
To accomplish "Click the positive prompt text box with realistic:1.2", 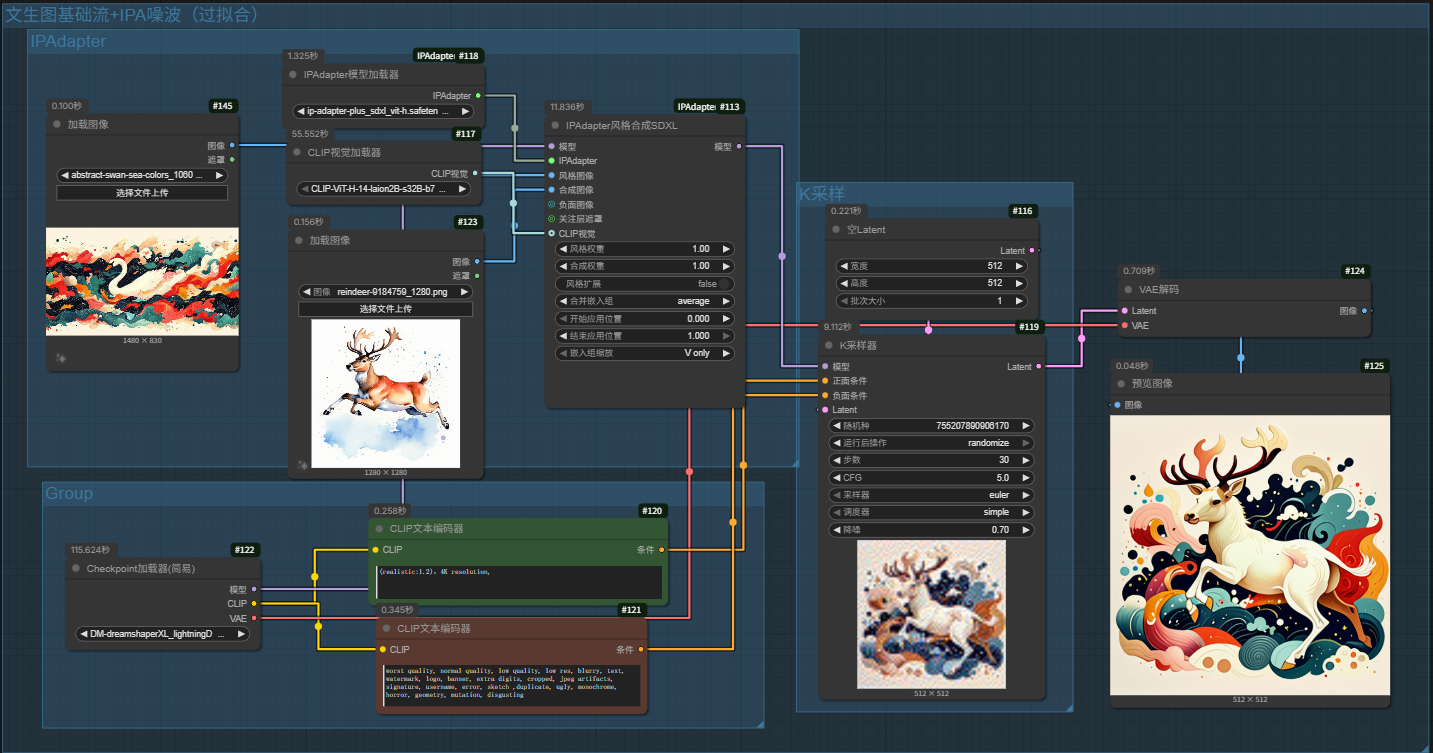I will 519,582.
